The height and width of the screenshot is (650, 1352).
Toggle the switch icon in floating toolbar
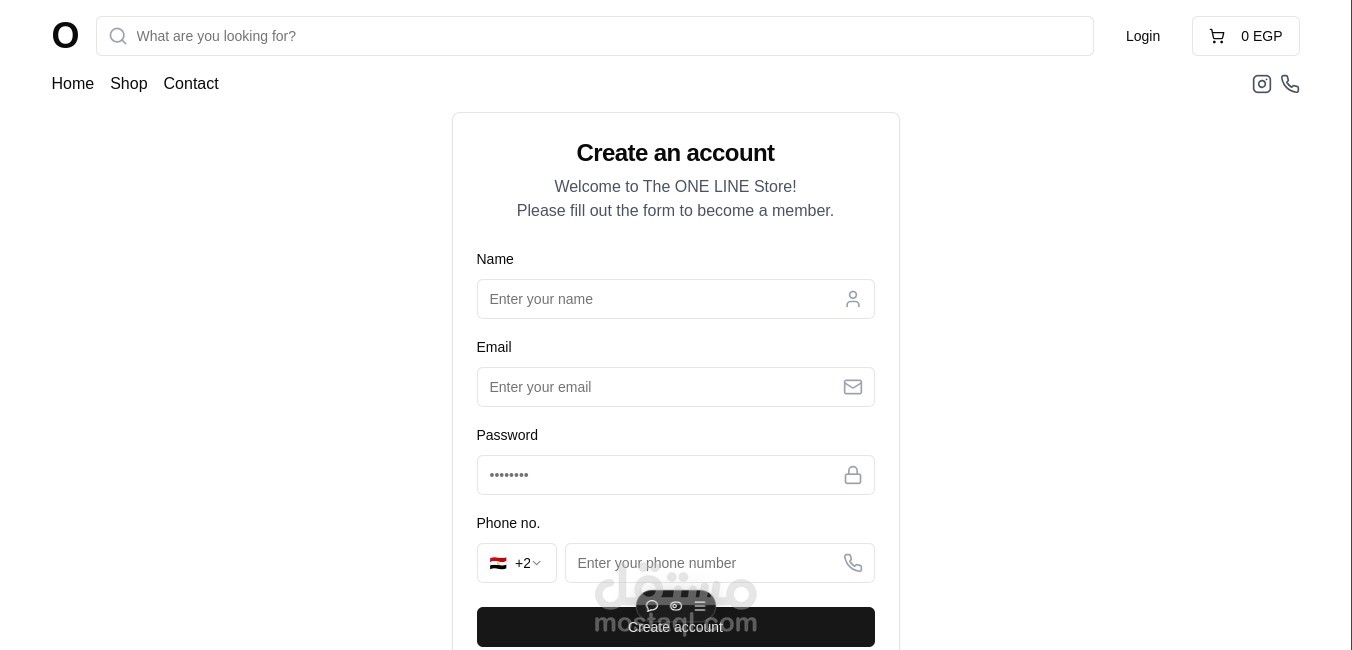click(676, 606)
